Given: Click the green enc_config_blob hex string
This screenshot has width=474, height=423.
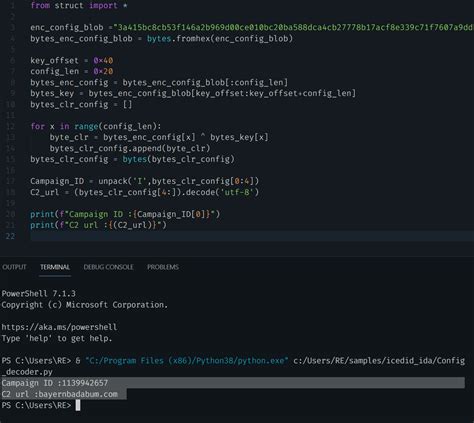Looking at the screenshot, I should pos(293,27).
